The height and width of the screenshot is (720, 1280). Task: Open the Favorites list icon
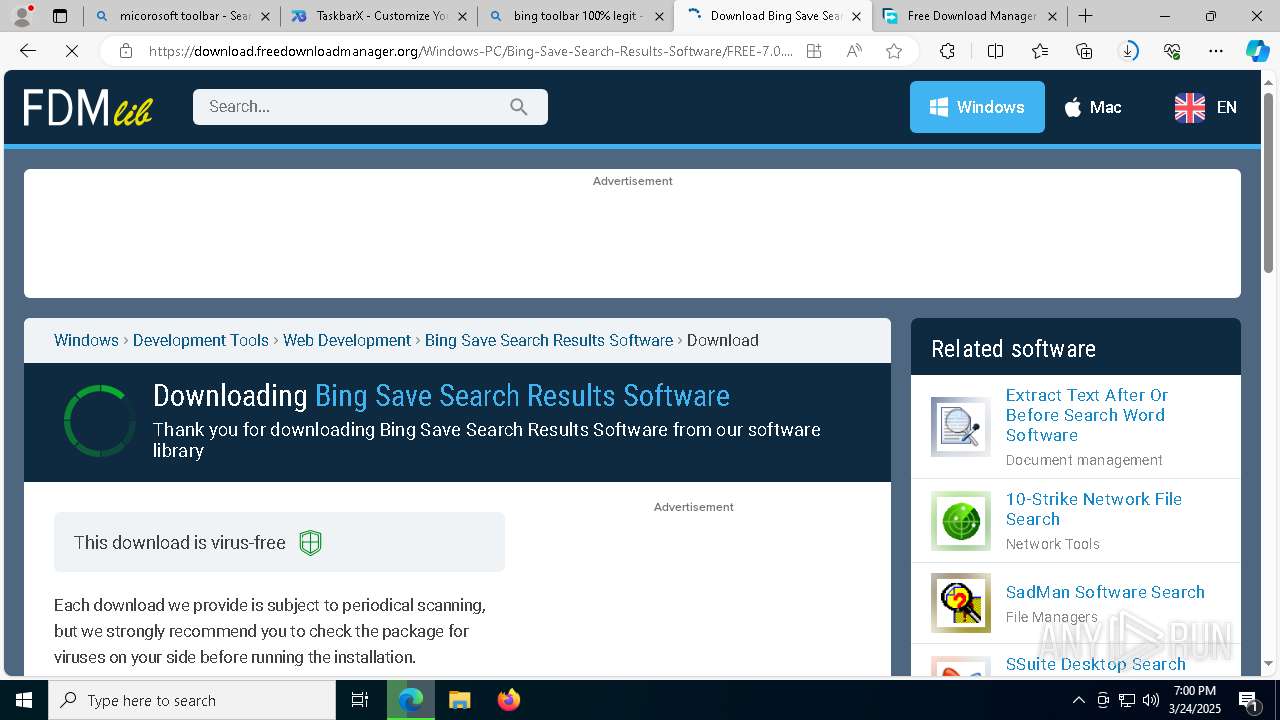click(x=1040, y=51)
